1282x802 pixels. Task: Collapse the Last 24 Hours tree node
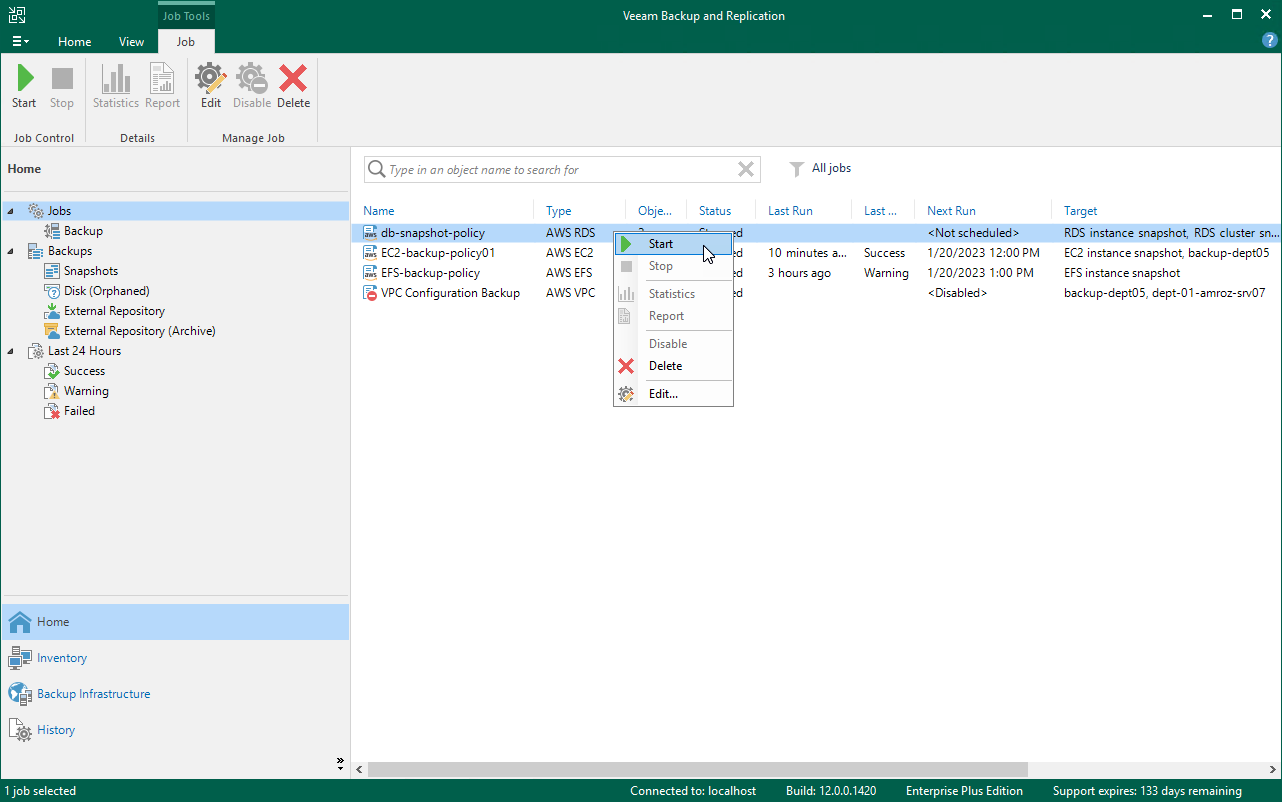(x=9, y=350)
